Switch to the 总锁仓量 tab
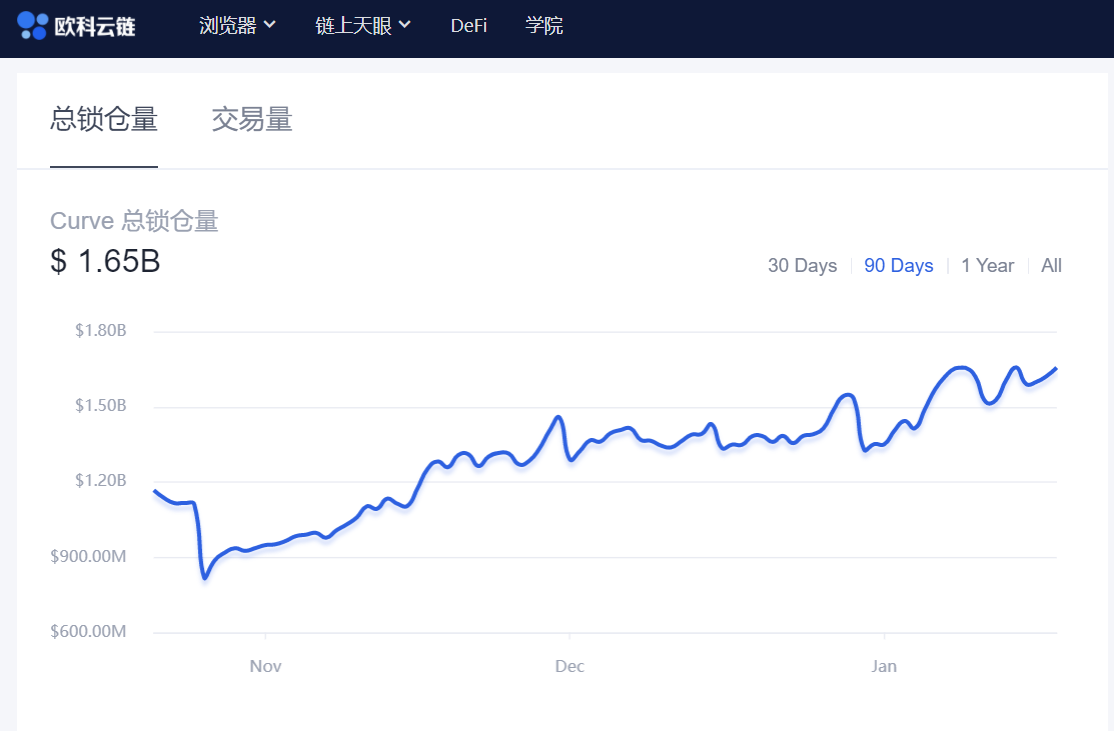Screen dimensions: 1114x731 (104, 119)
